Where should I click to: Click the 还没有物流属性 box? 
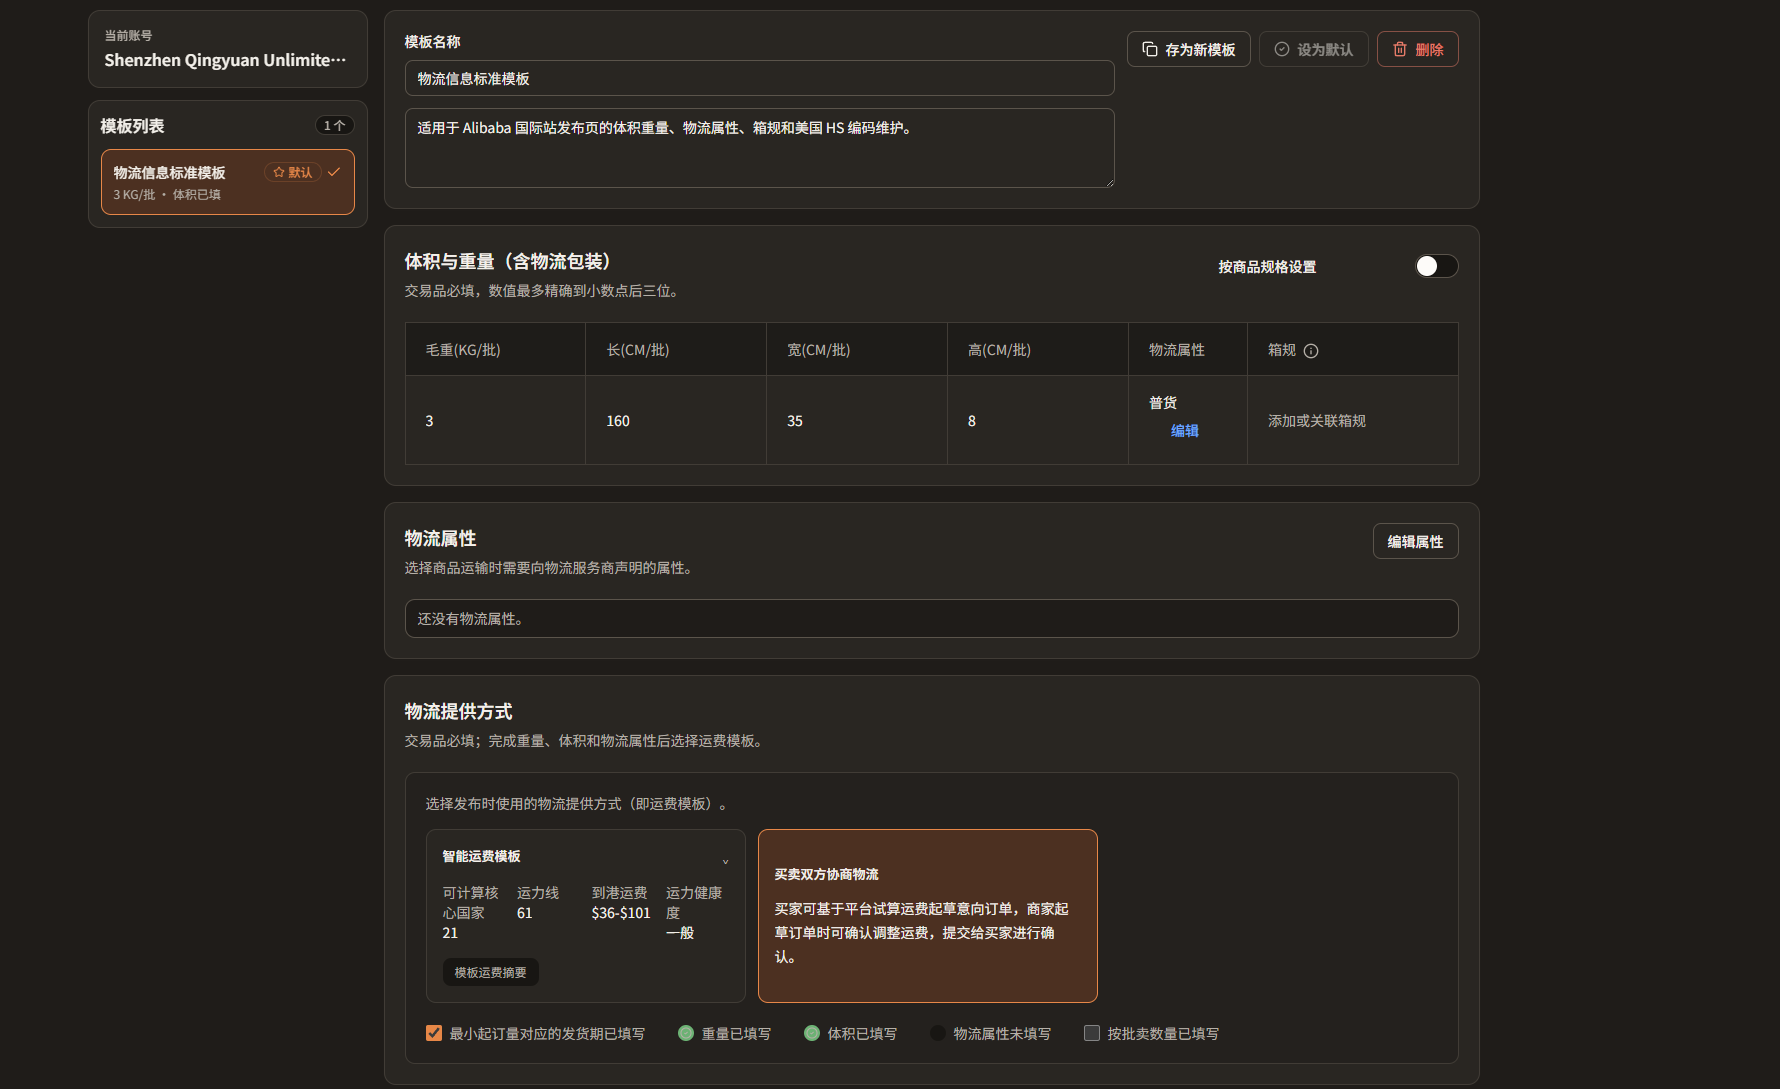click(x=932, y=618)
